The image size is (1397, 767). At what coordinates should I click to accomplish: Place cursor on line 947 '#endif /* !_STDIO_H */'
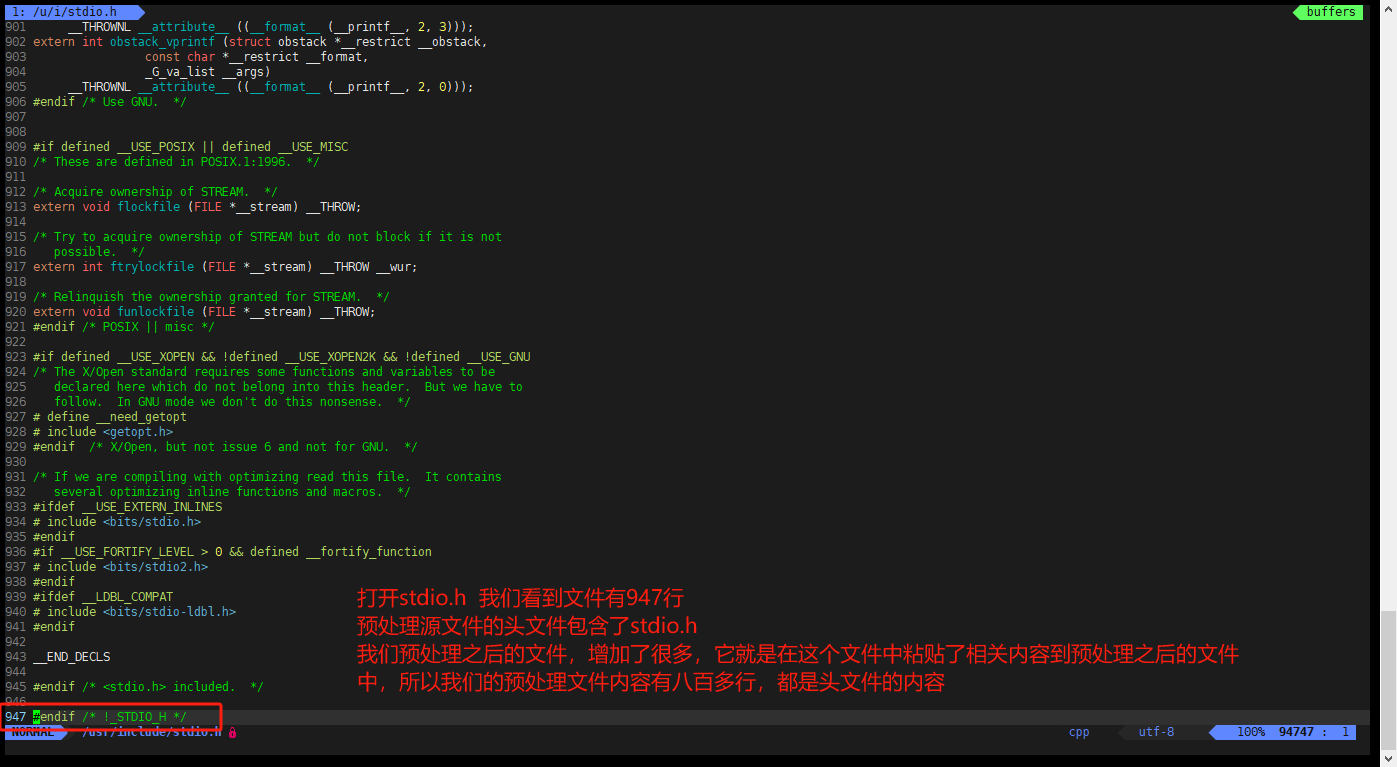(x=110, y=717)
